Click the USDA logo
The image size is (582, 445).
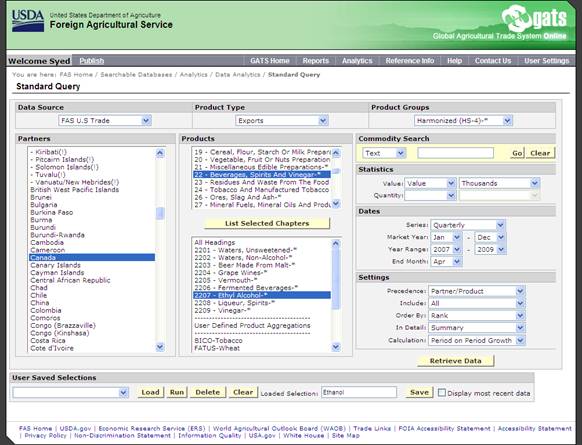coord(28,21)
